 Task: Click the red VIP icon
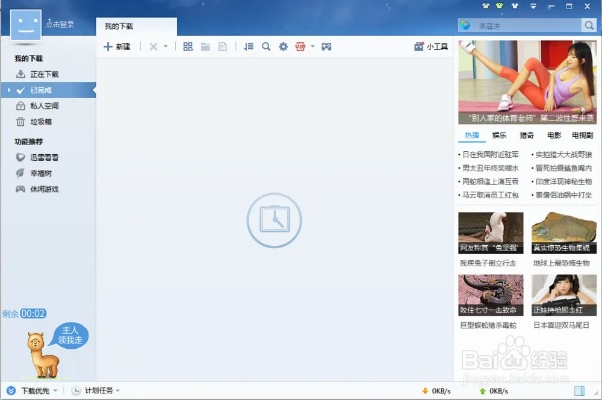click(x=300, y=46)
